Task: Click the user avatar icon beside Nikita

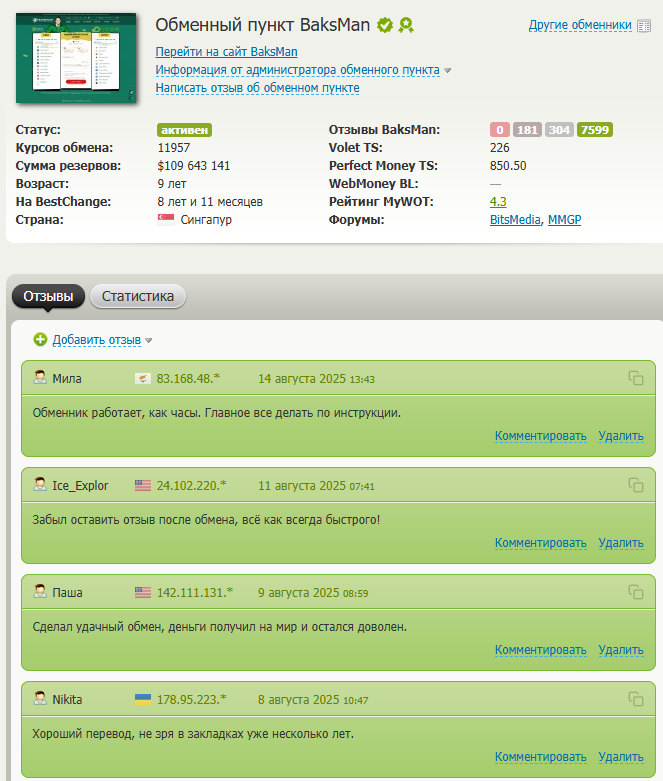Action: pos(40,699)
